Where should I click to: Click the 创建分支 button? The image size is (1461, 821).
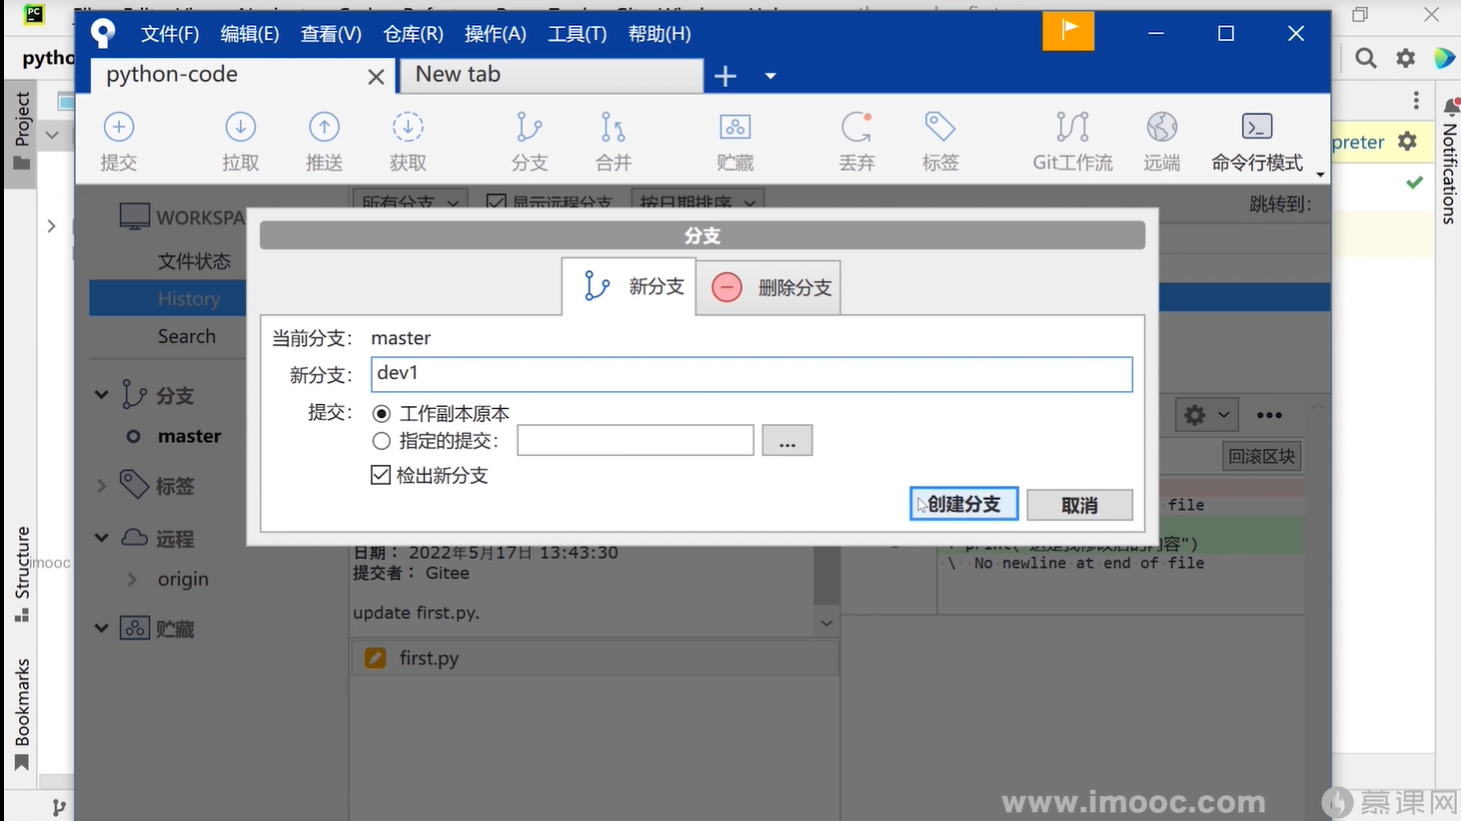click(963, 504)
